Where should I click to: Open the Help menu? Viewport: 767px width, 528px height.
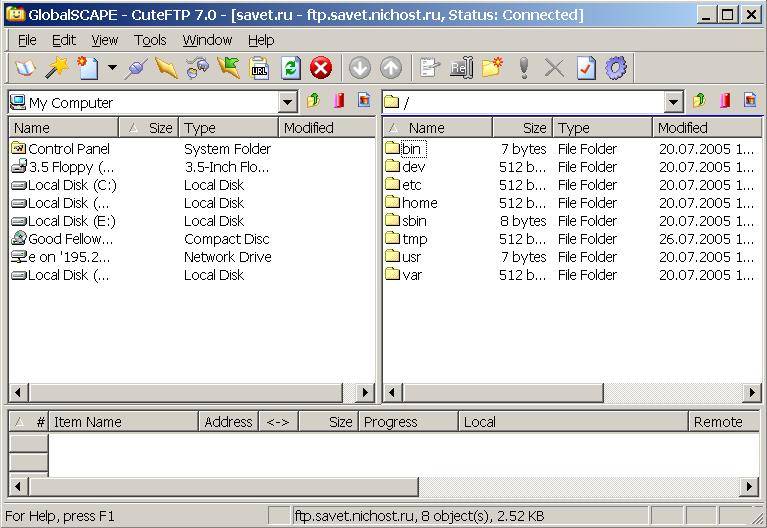coord(261,40)
